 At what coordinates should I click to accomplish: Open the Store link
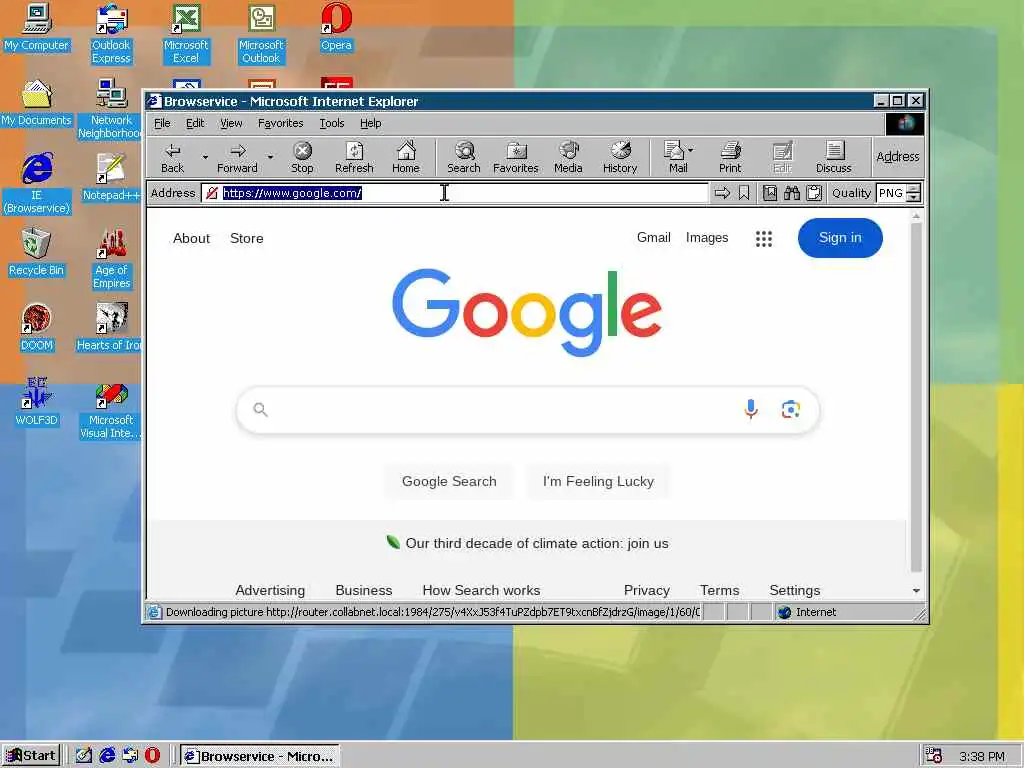click(x=247, y=238)
